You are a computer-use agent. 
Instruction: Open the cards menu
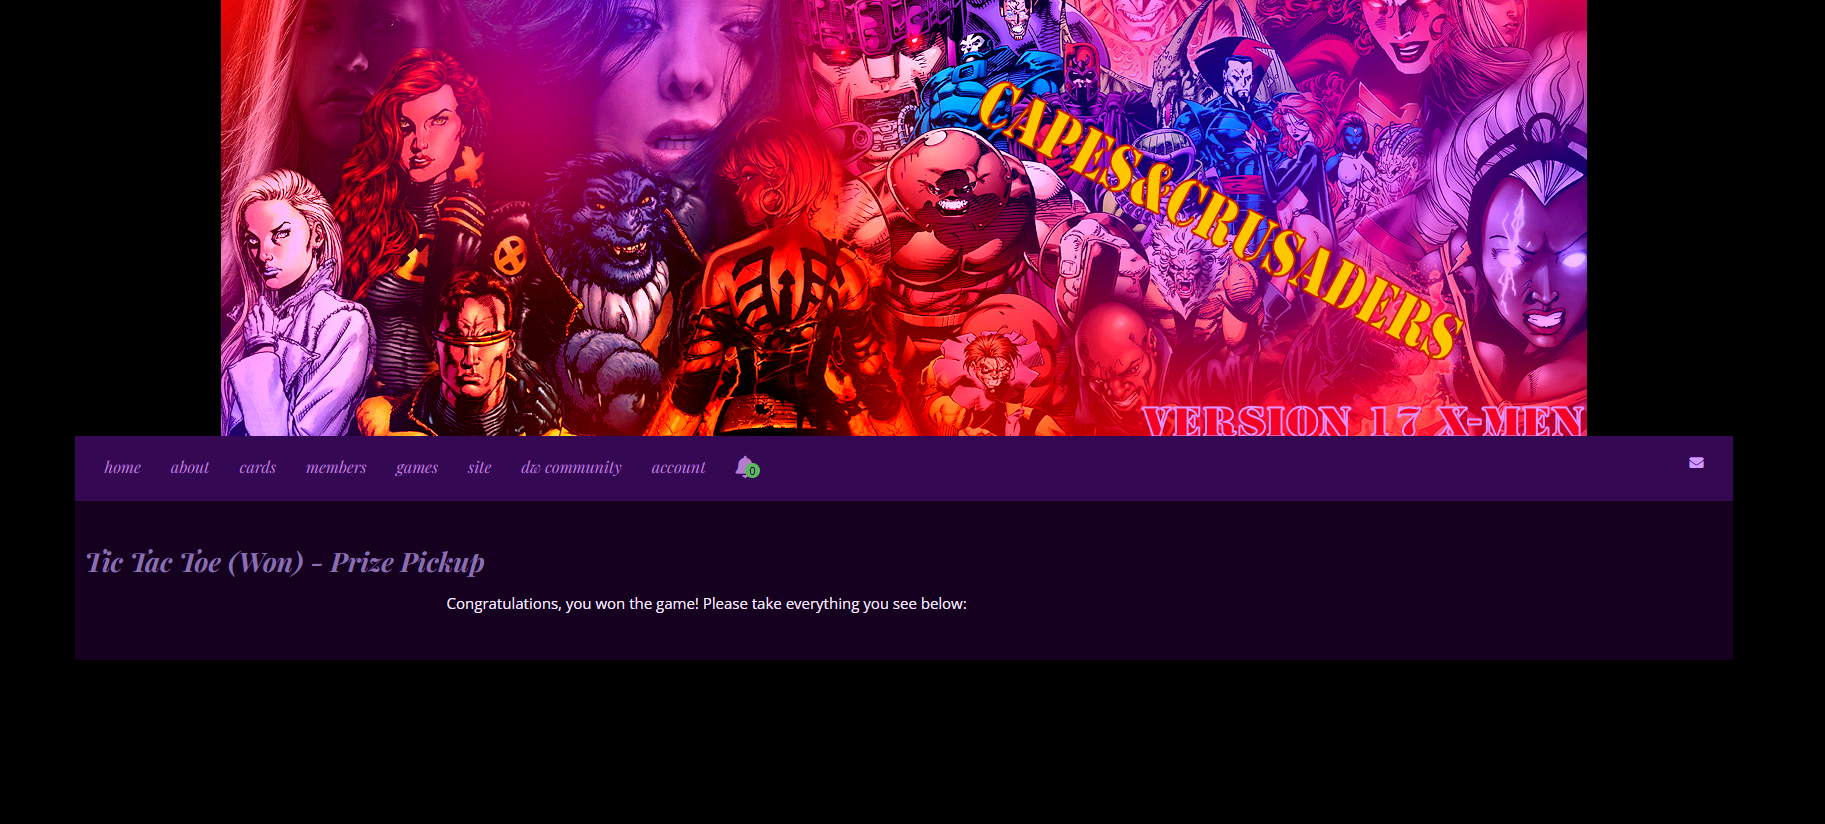point(257,467)
